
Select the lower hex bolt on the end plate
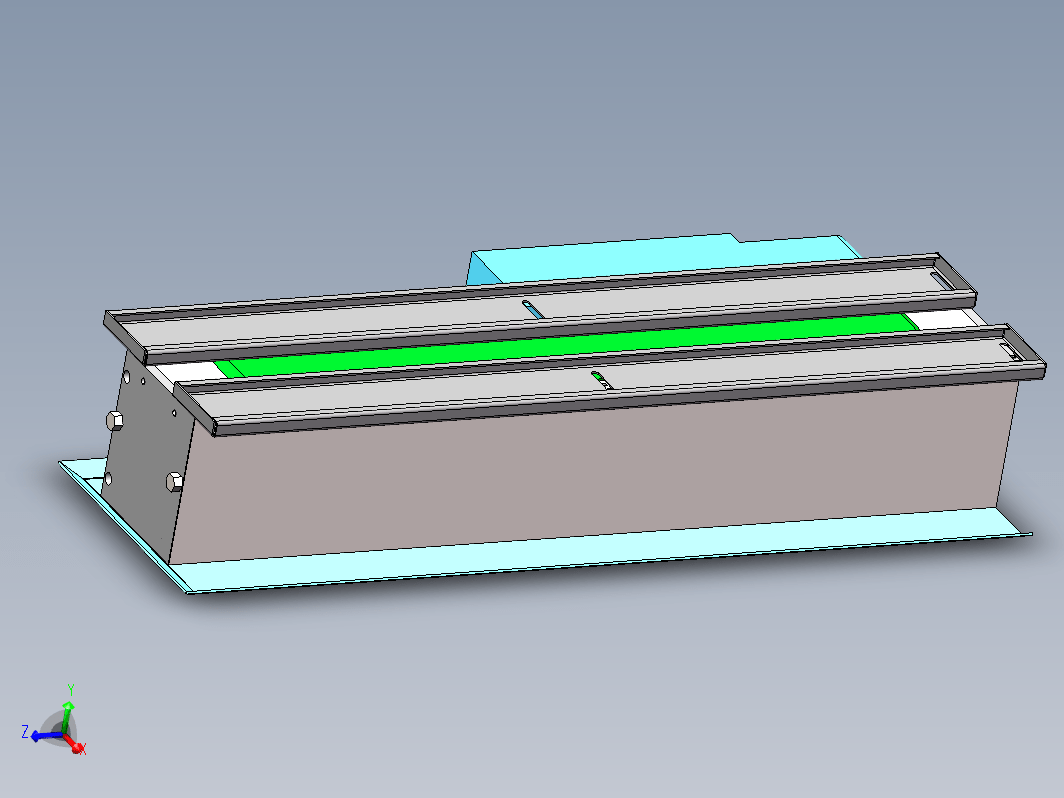(174, 482)
